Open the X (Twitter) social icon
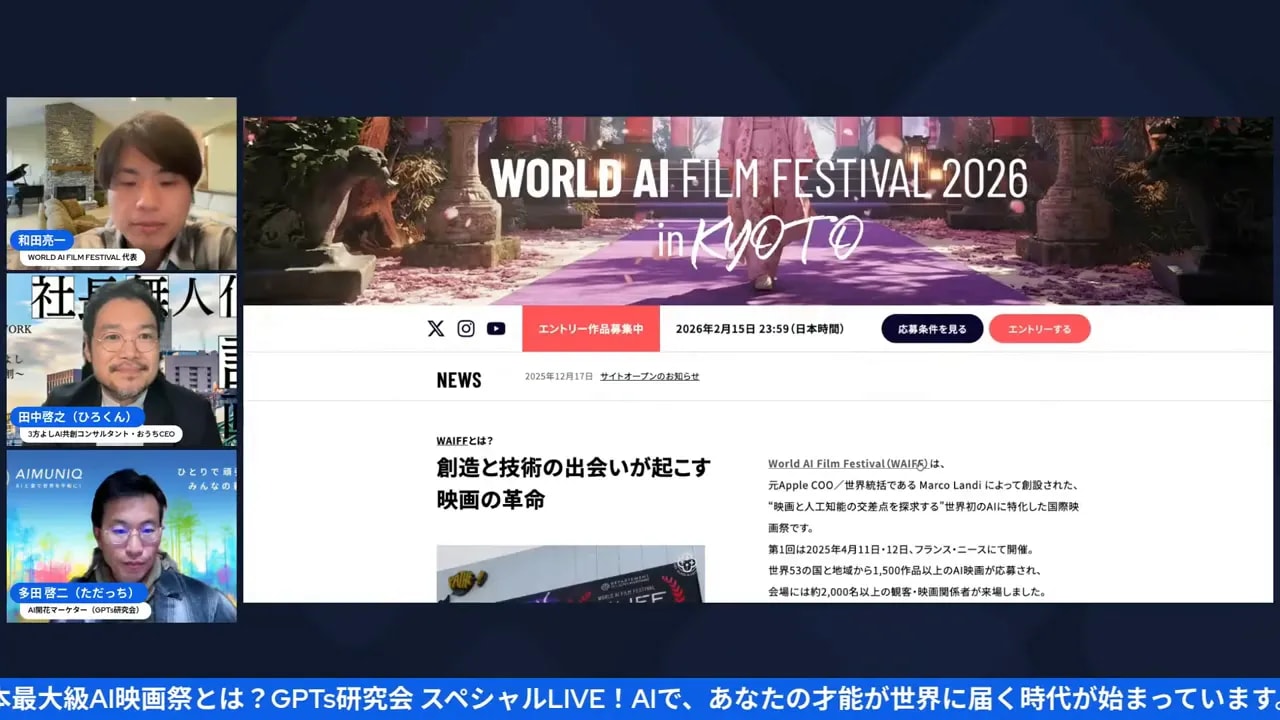Screen dimensions: 1280x720 (436, 328)
